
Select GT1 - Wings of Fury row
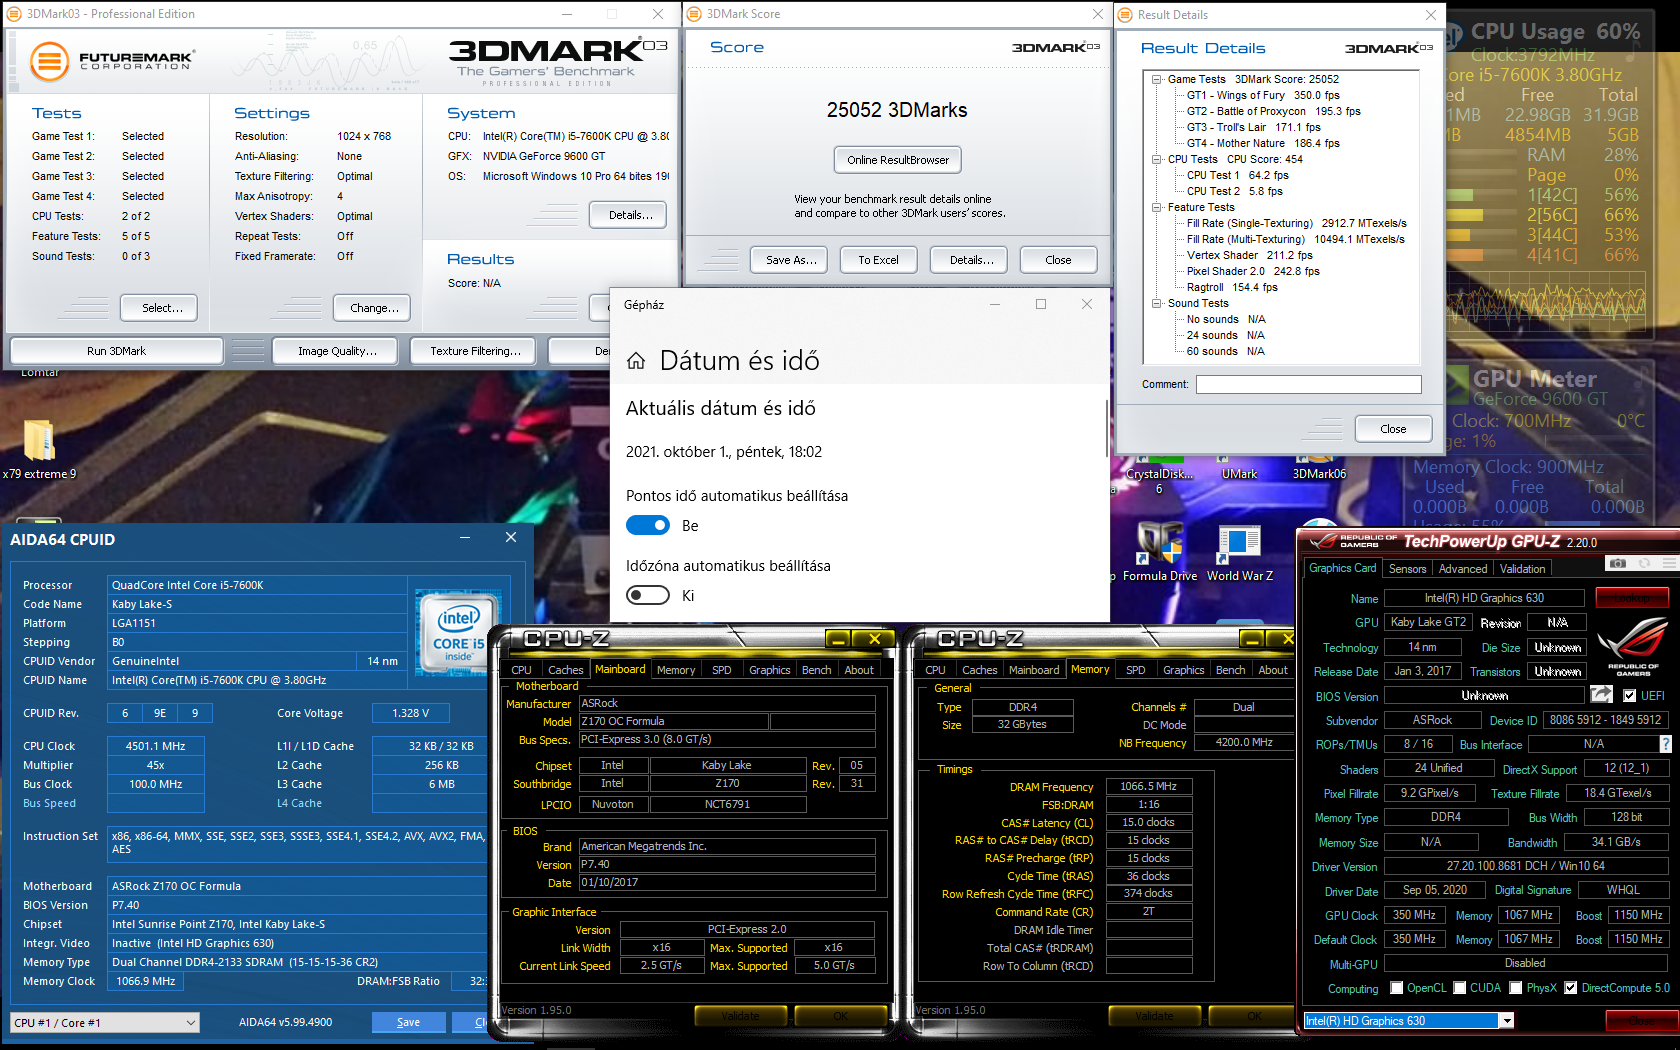tap(1263, 95)
